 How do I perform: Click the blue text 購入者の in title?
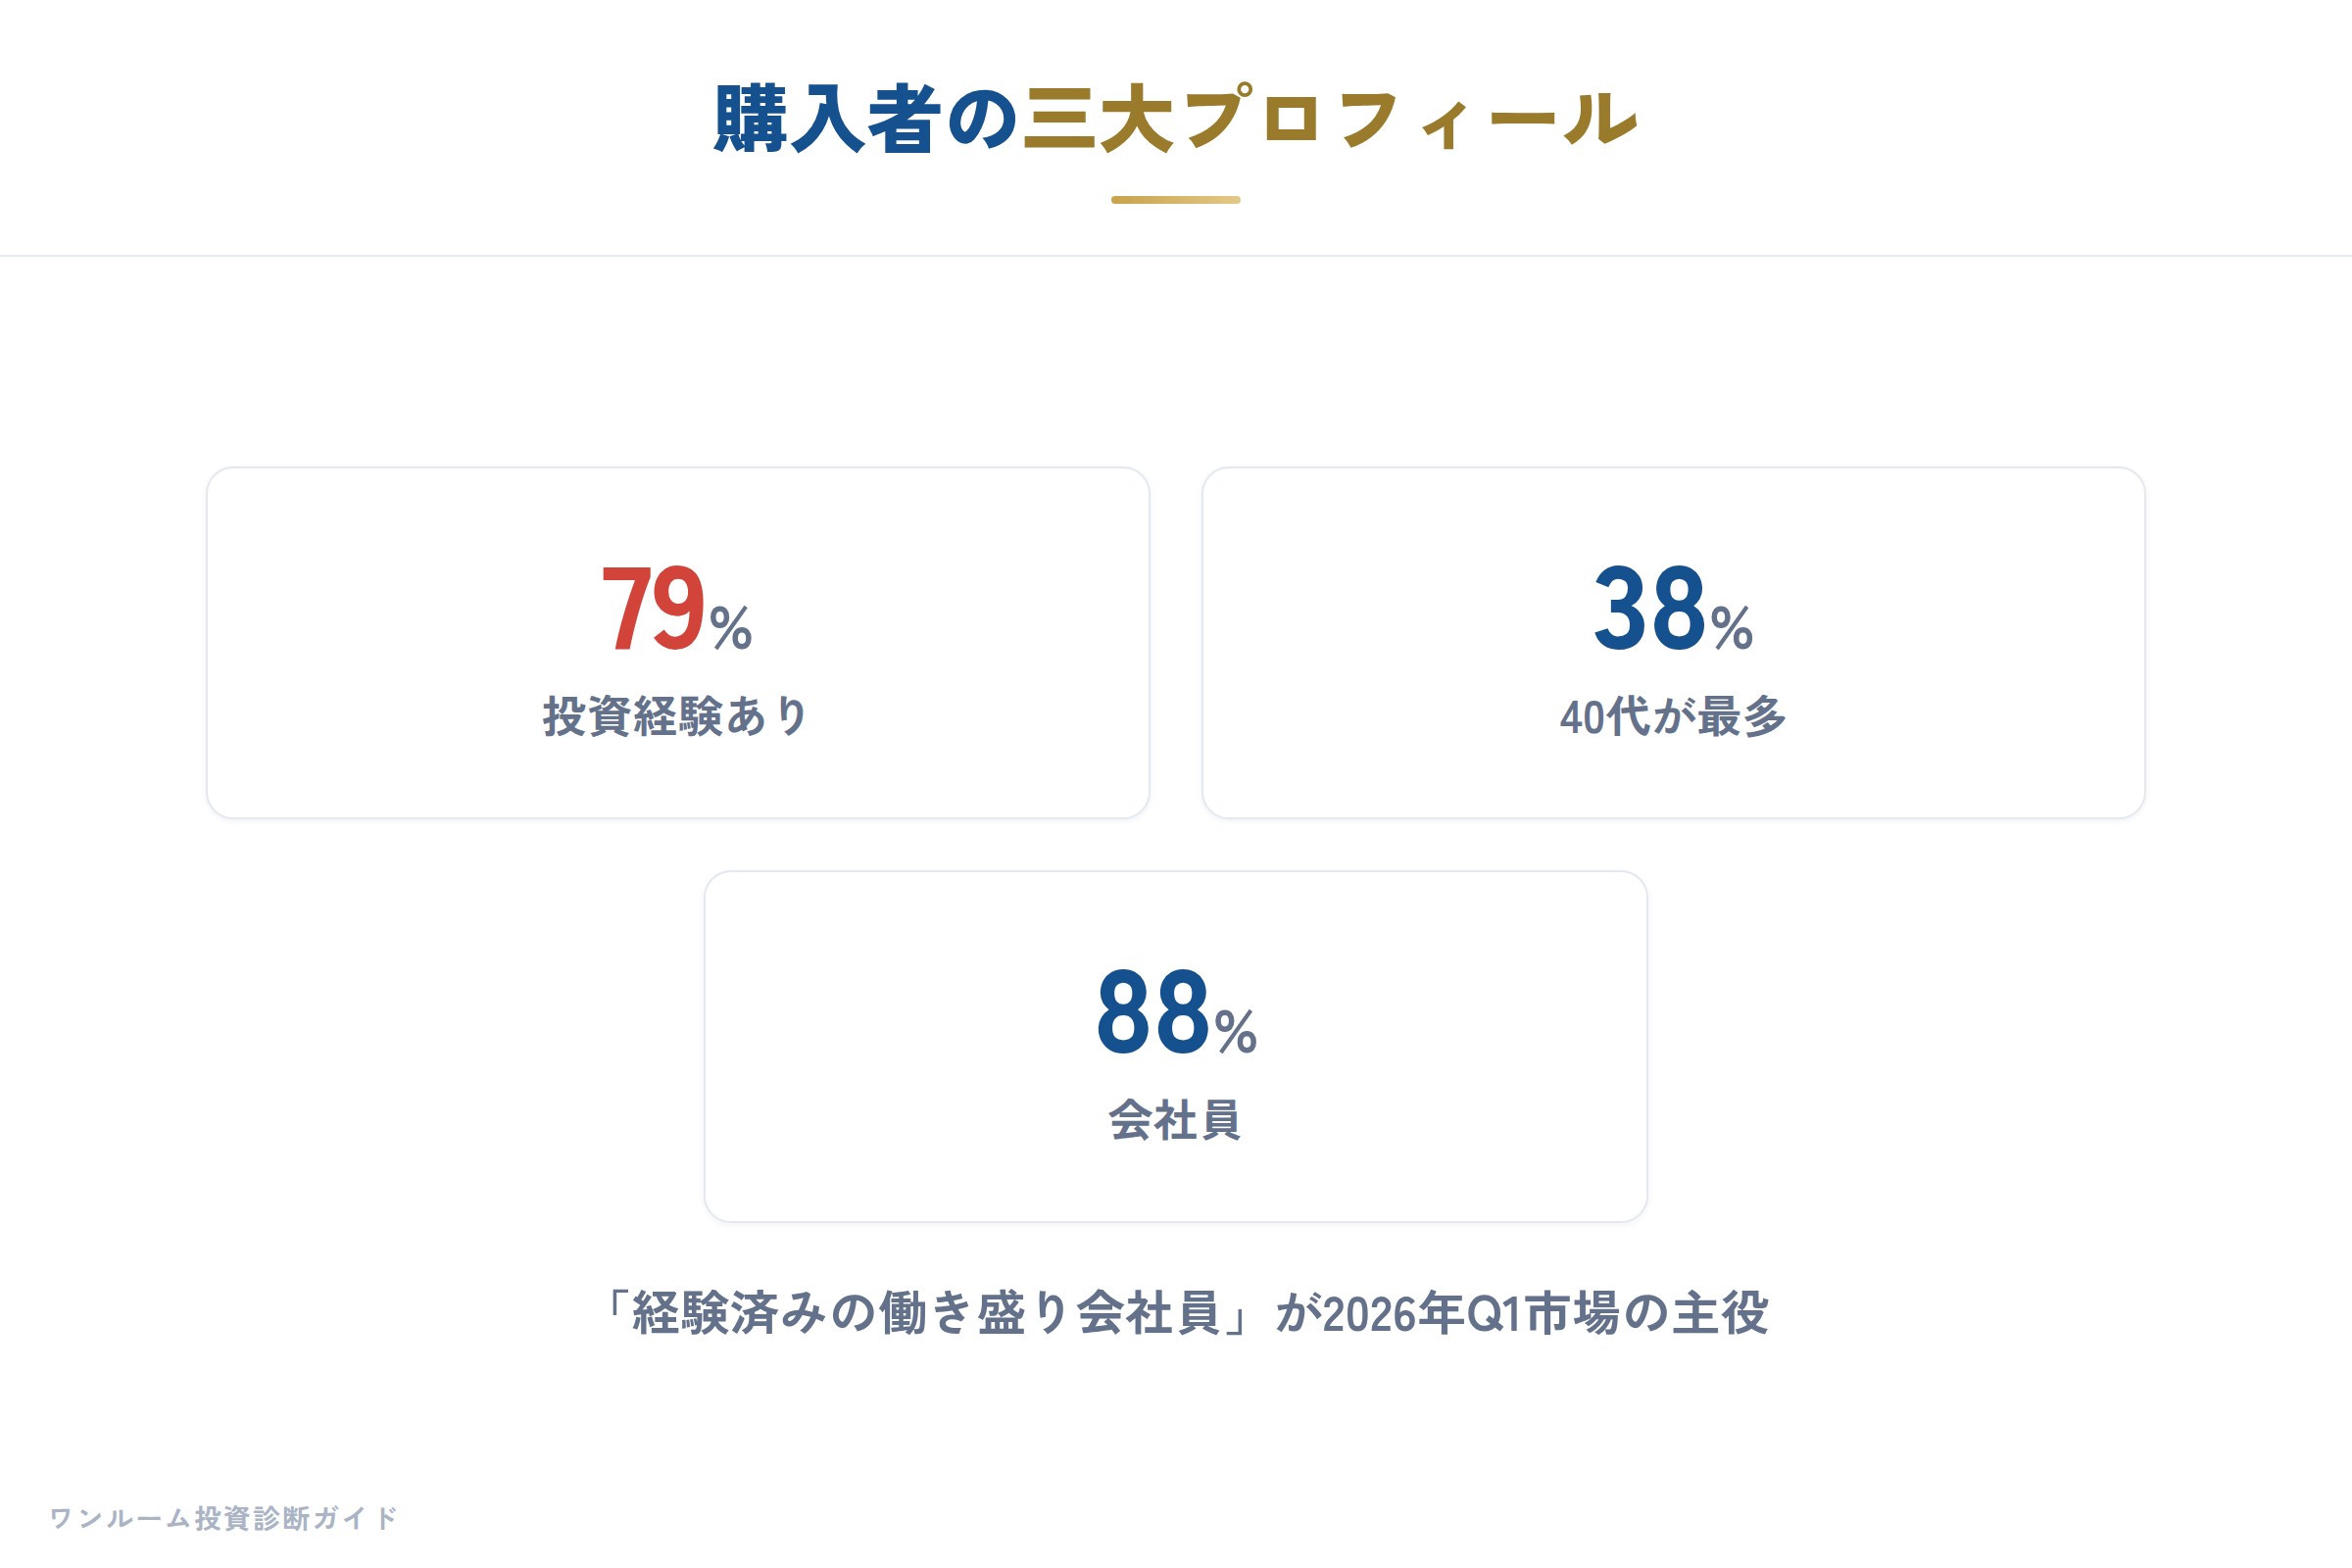tap(866, 118)
